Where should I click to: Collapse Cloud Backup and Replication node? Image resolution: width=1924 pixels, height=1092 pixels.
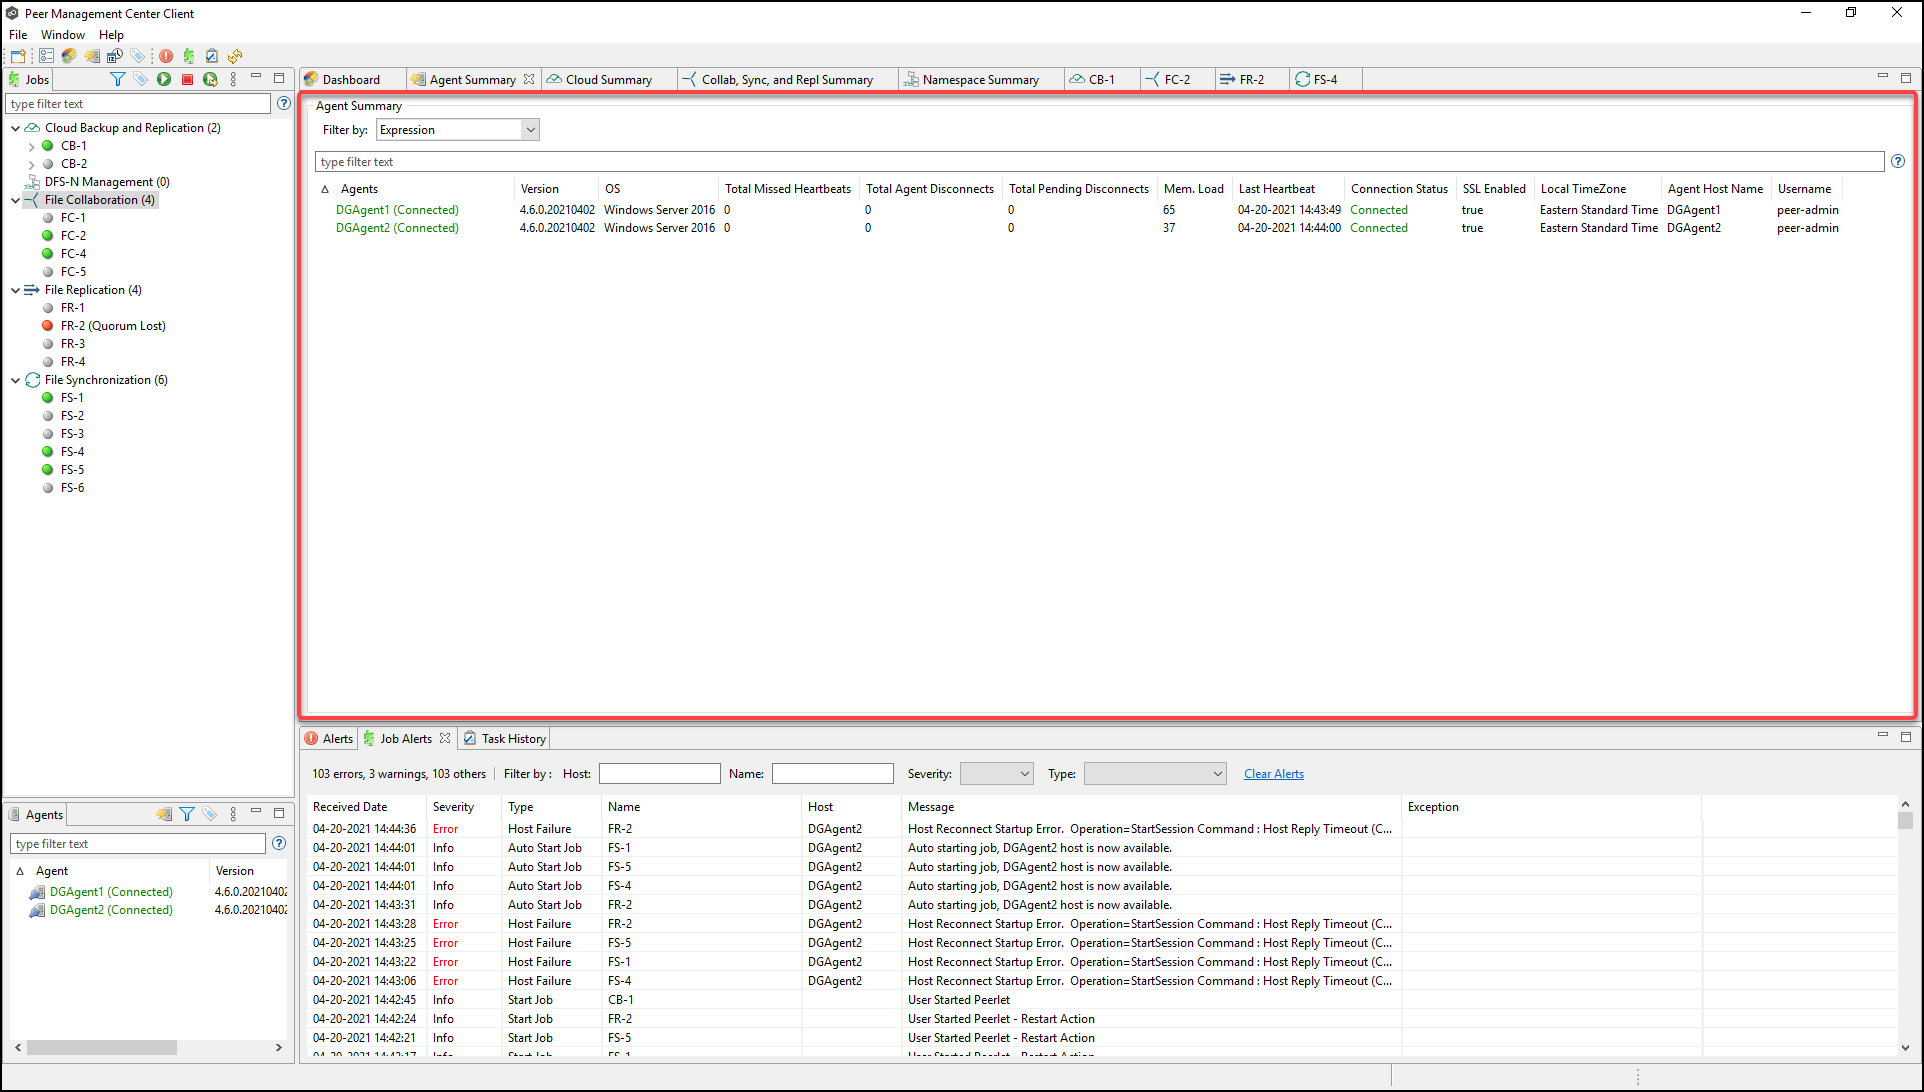coord(16,128)
